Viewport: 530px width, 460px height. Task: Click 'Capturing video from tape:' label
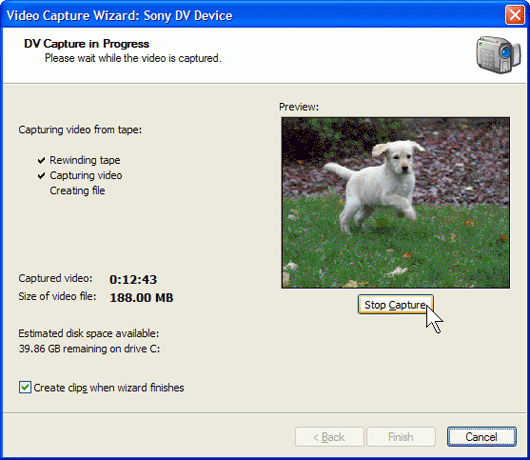pyautogui.click(x=80, y=130)
